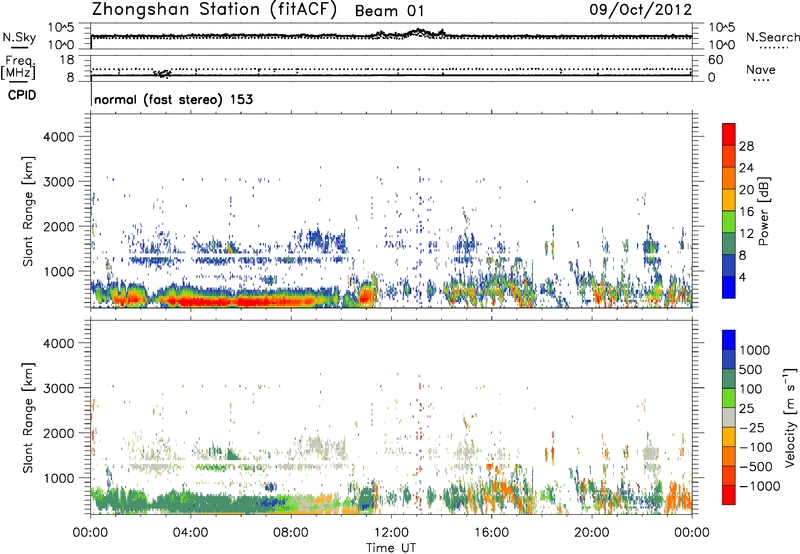Click the '16:00' time tick label
Viewport: 800px width, 554px height.
(491, 533)
